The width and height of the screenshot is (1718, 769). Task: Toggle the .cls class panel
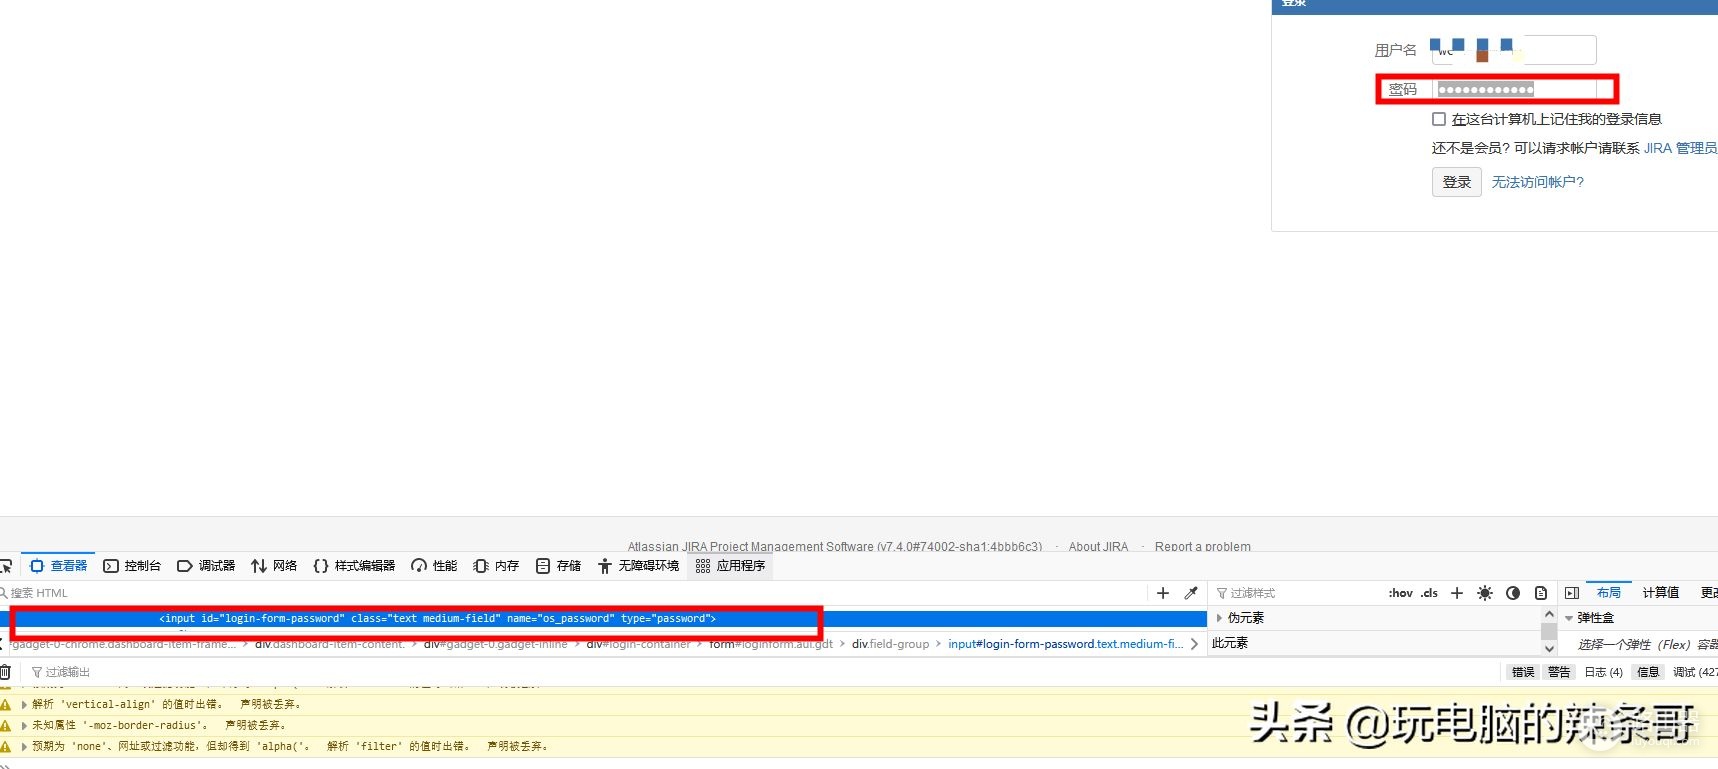tap(1429, 593)
